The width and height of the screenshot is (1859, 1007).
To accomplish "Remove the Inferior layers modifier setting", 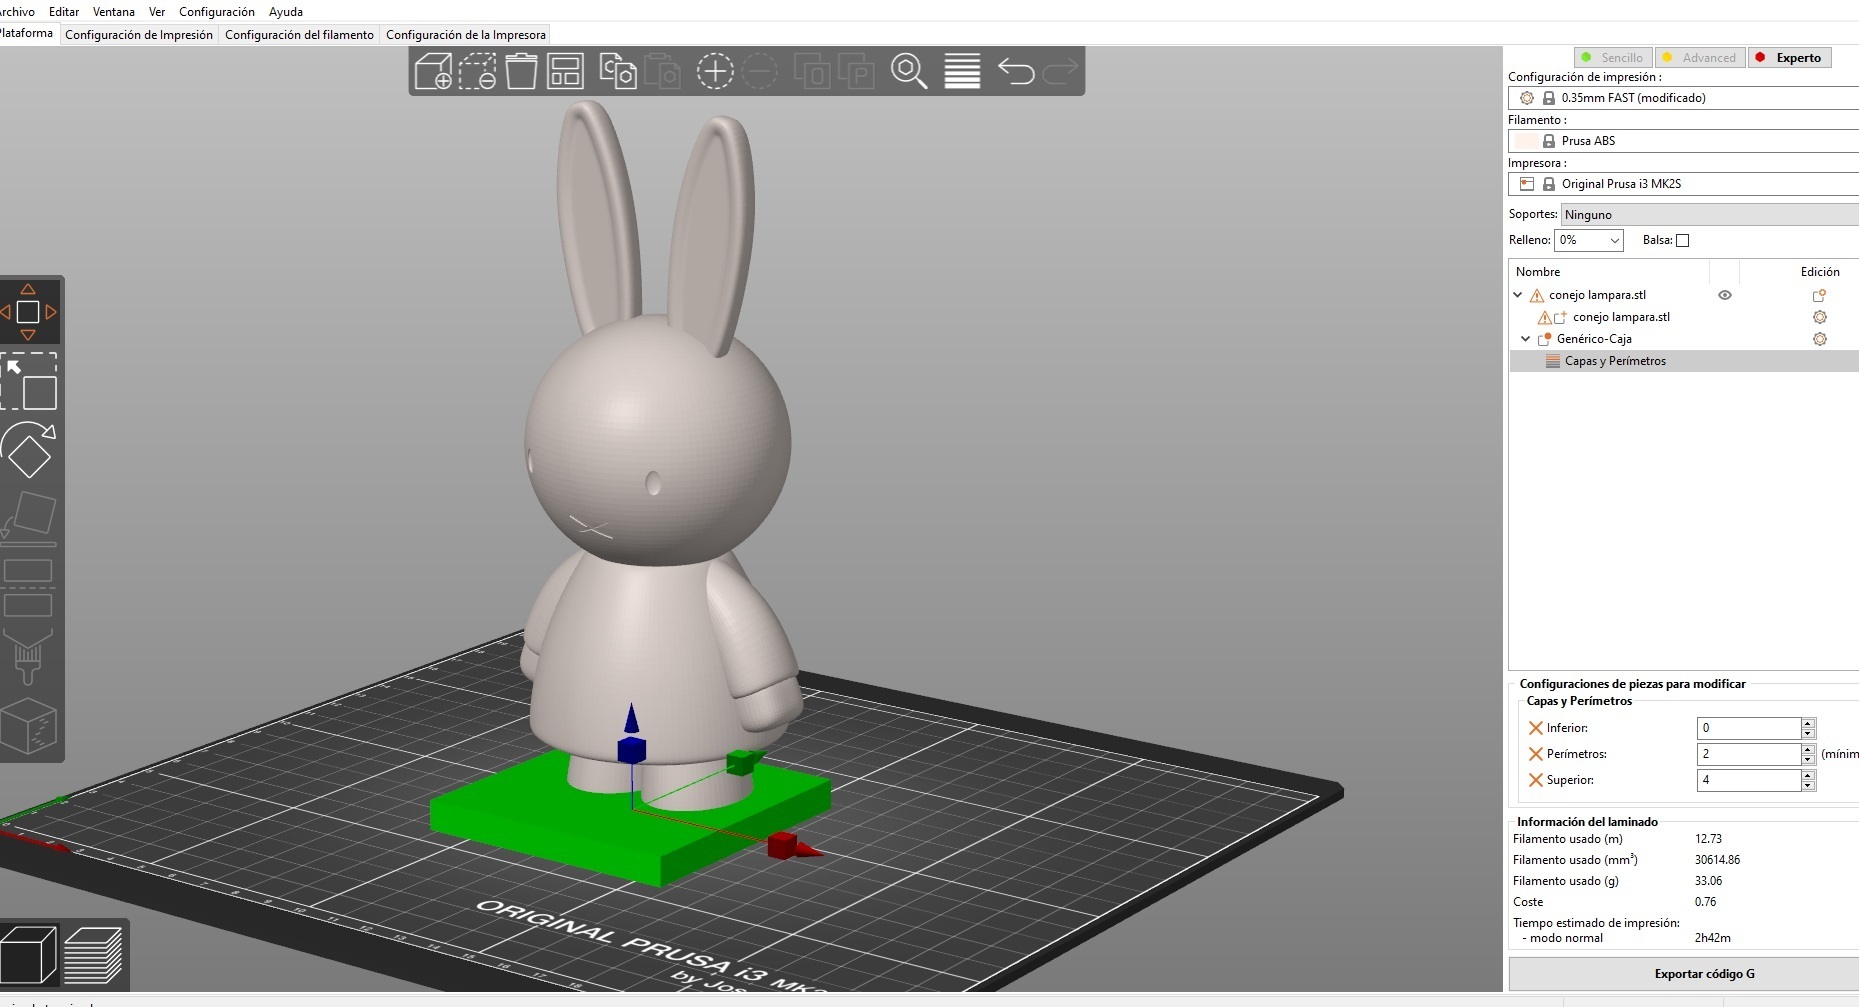I will (x=1536, y=728).
